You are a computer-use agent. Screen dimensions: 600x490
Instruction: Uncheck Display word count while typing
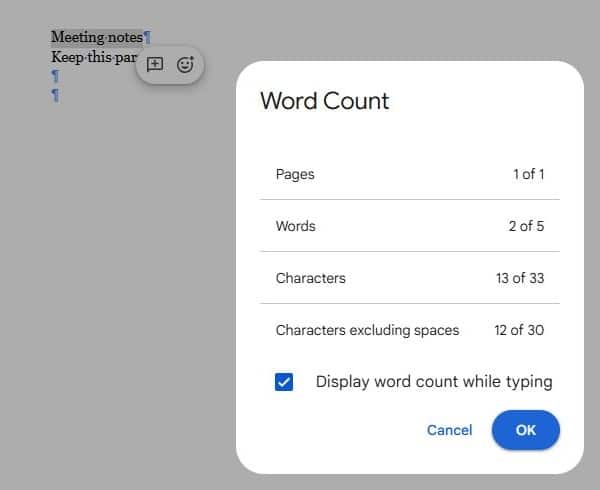[x=284, y=382]
